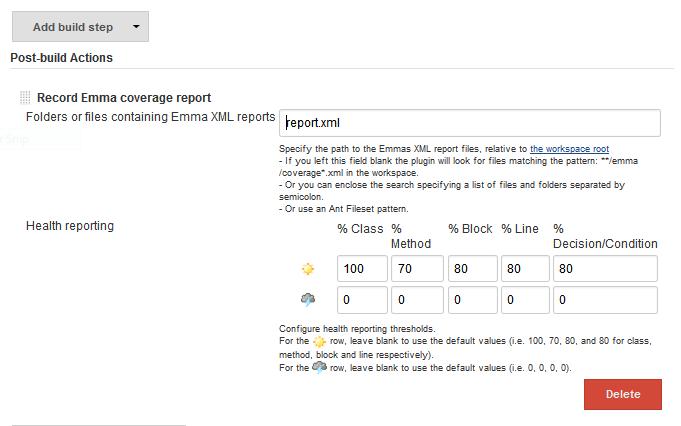Click the sun icon in the help text
This screenshot has height=426, width=681.
tap(319, 342)
